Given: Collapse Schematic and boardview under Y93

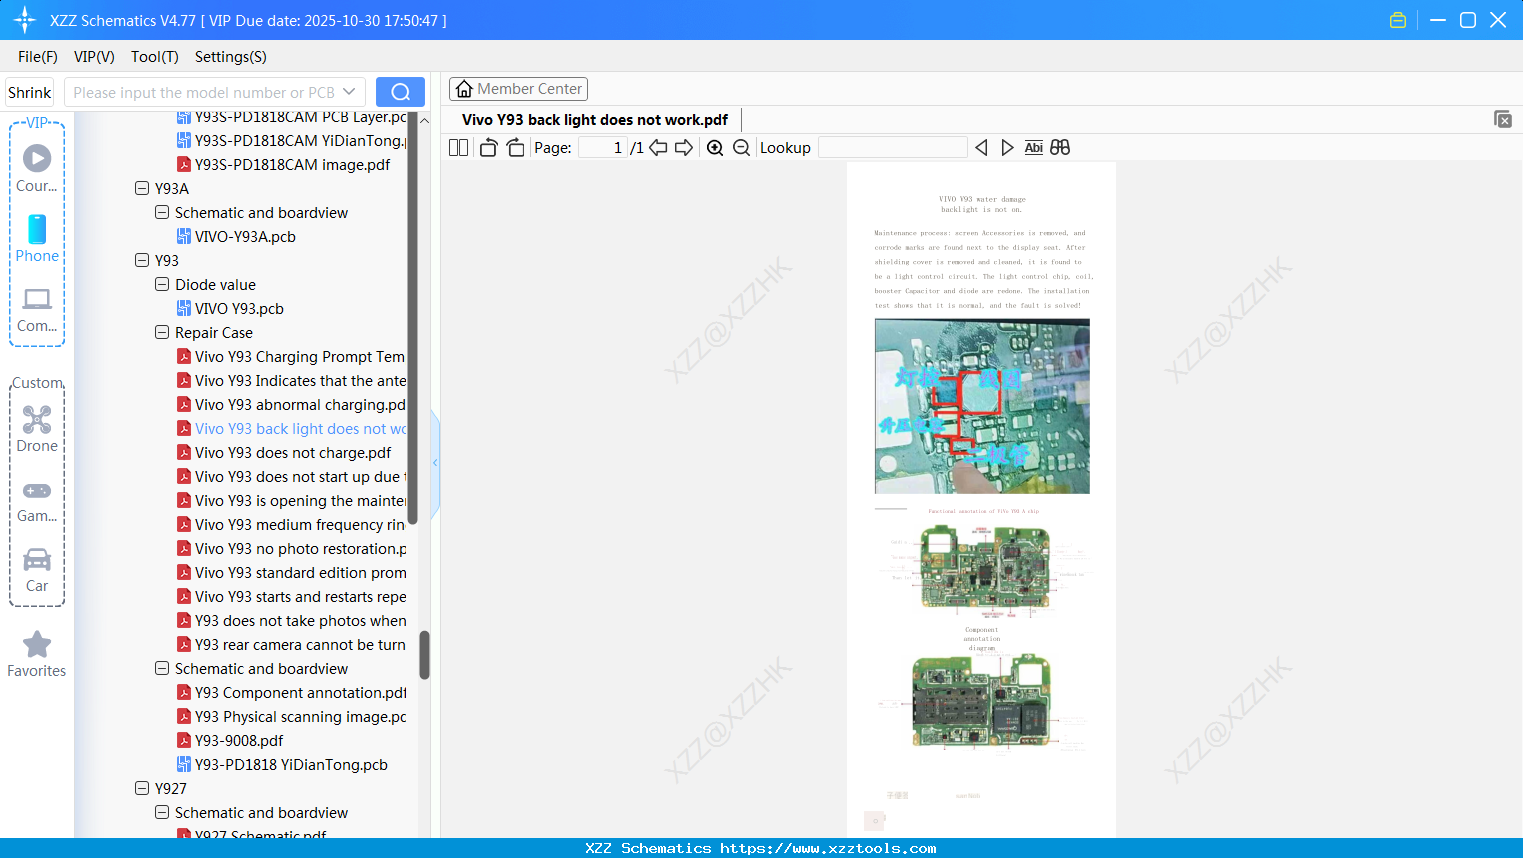Looking at the screenshot, I should tap(162, 668).
